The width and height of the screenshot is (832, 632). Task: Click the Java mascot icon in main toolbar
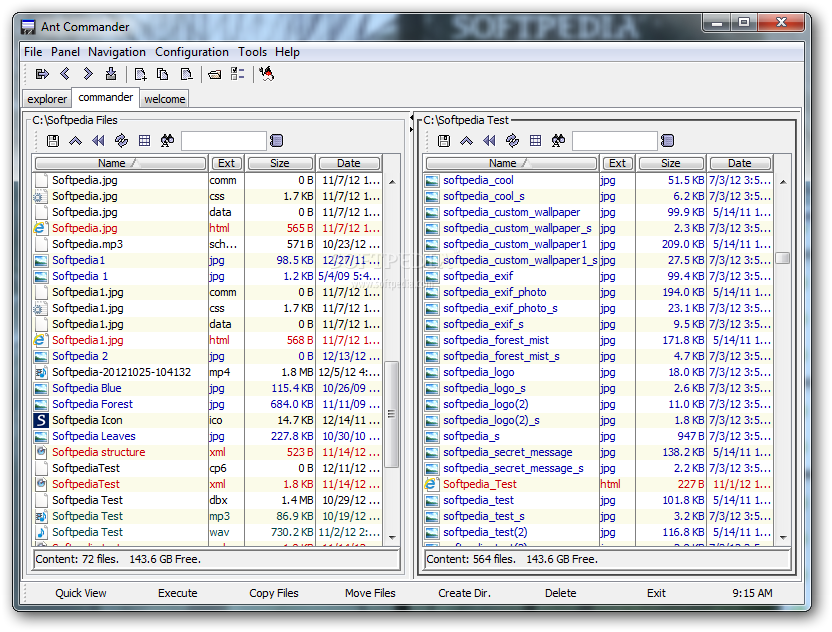(x=266, y=74)
